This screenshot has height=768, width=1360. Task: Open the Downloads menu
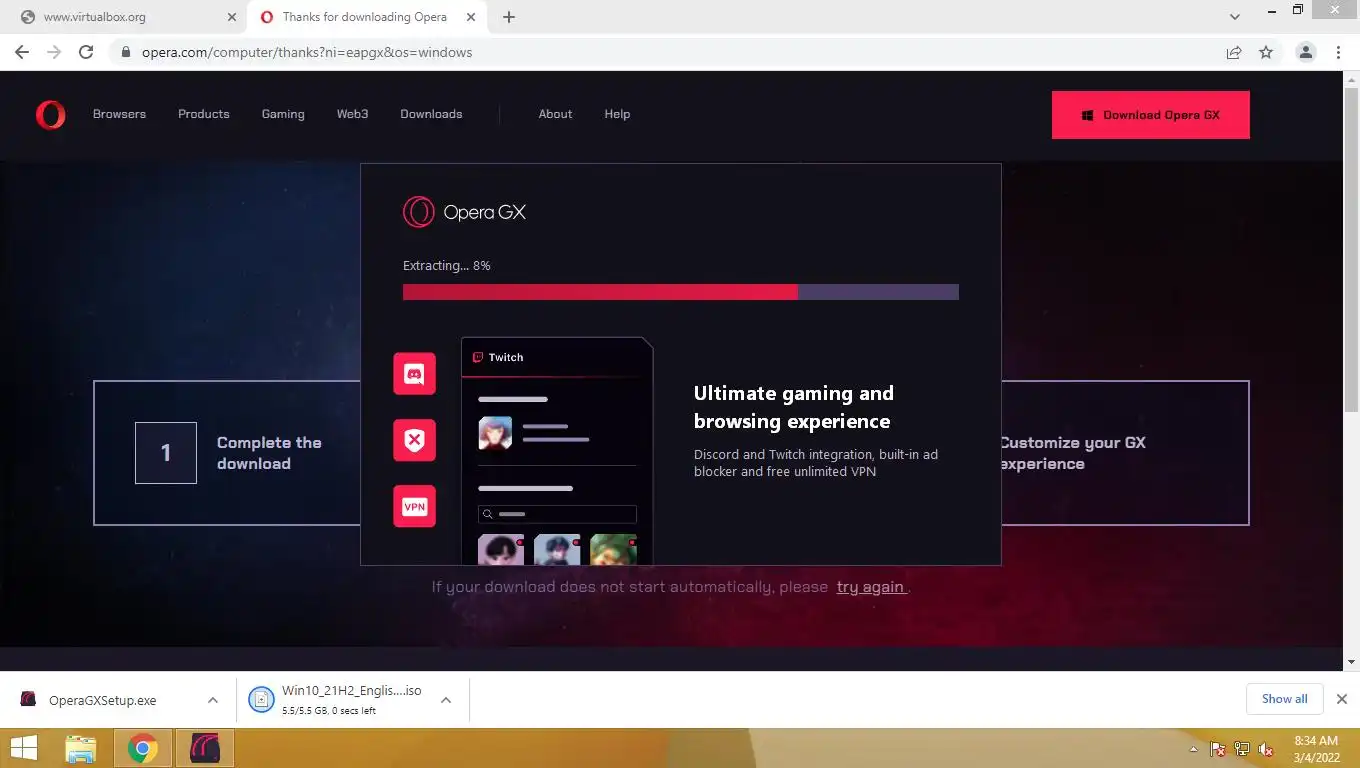(431, 114)
